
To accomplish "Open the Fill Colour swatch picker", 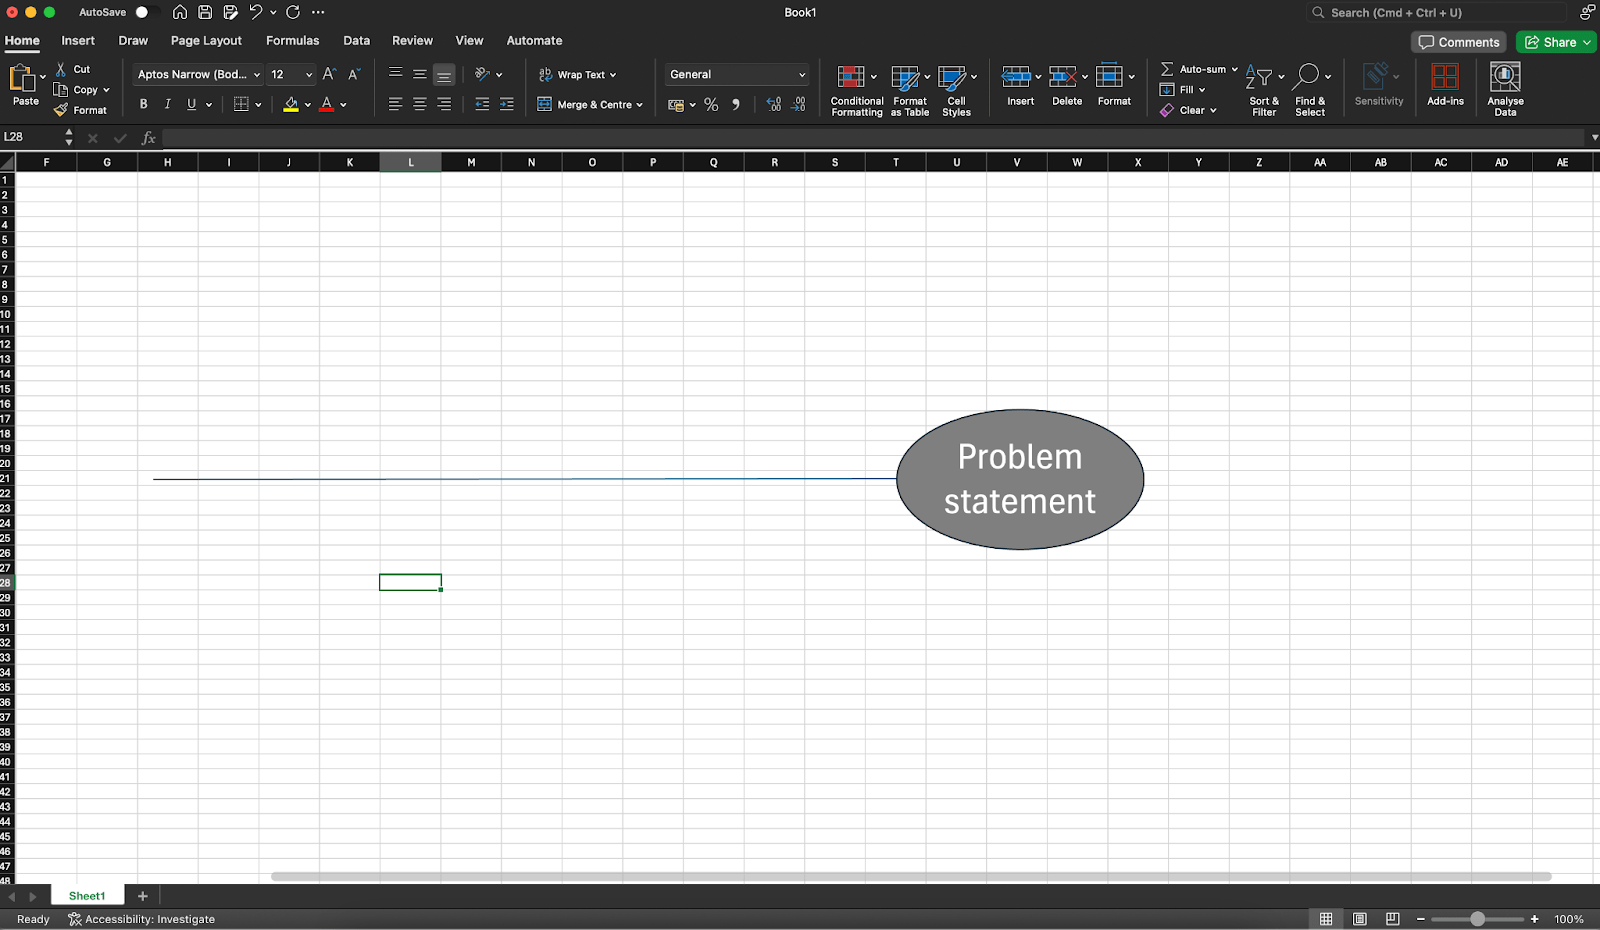I will pos(290,104).
